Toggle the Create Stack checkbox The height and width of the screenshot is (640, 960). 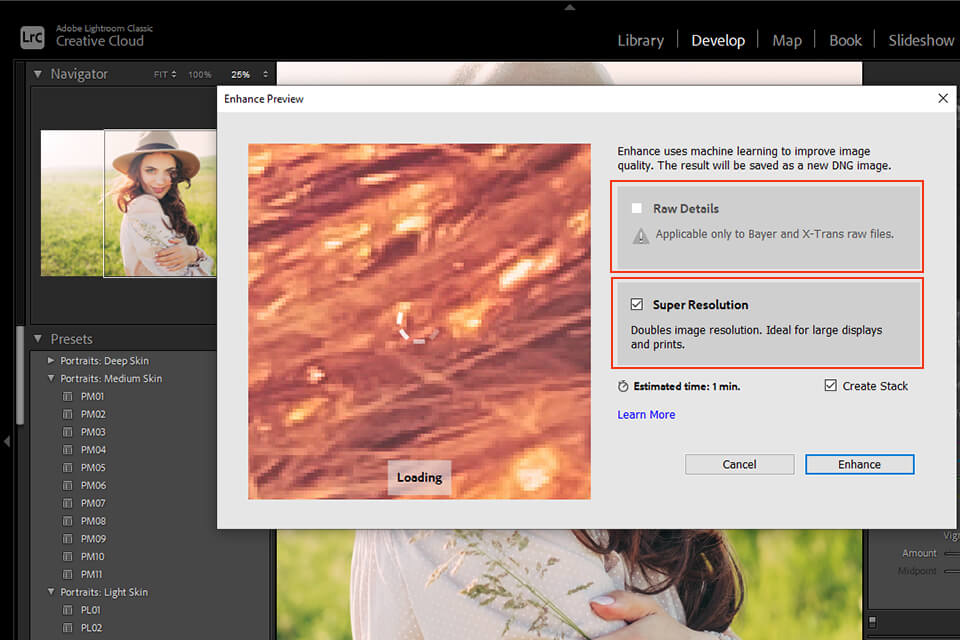pos(830,385)
